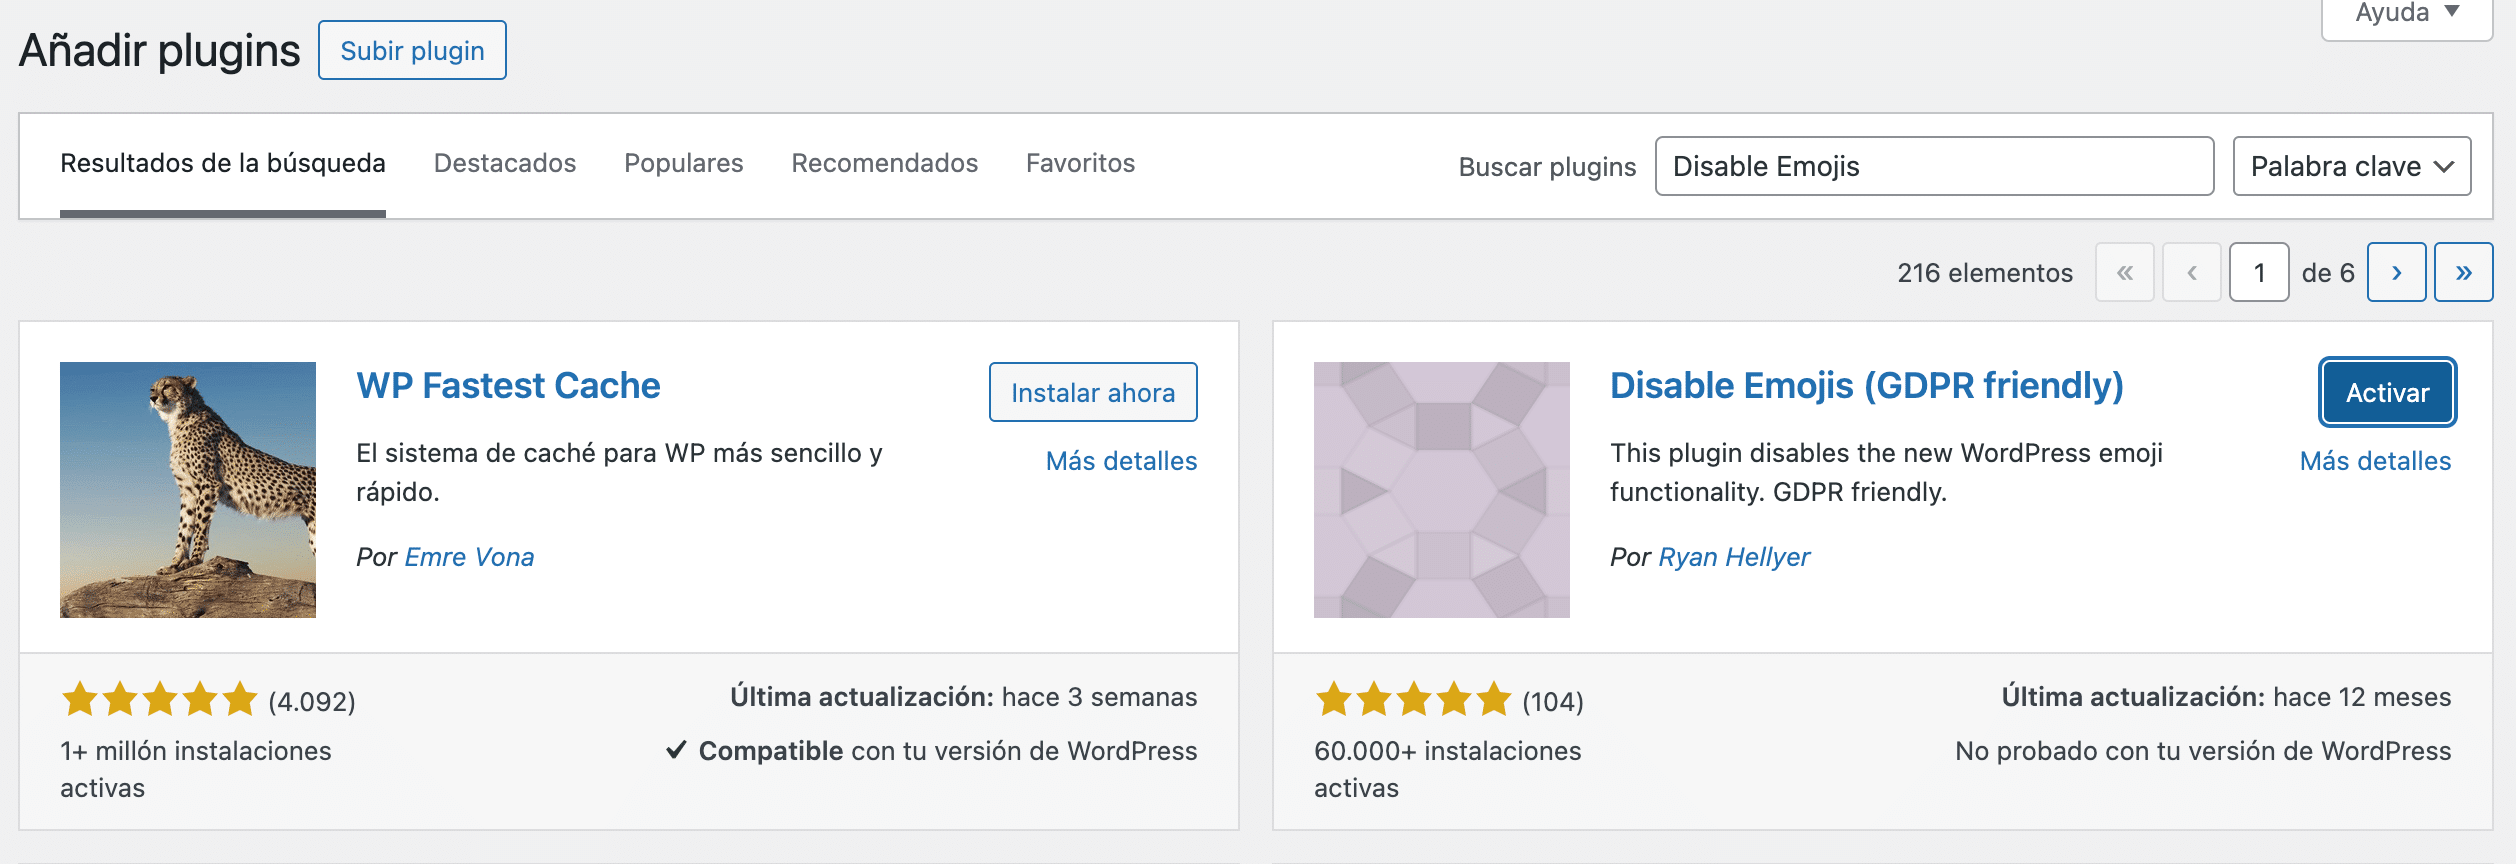Open author Ryan Hellyer's link

[1733, 557]
